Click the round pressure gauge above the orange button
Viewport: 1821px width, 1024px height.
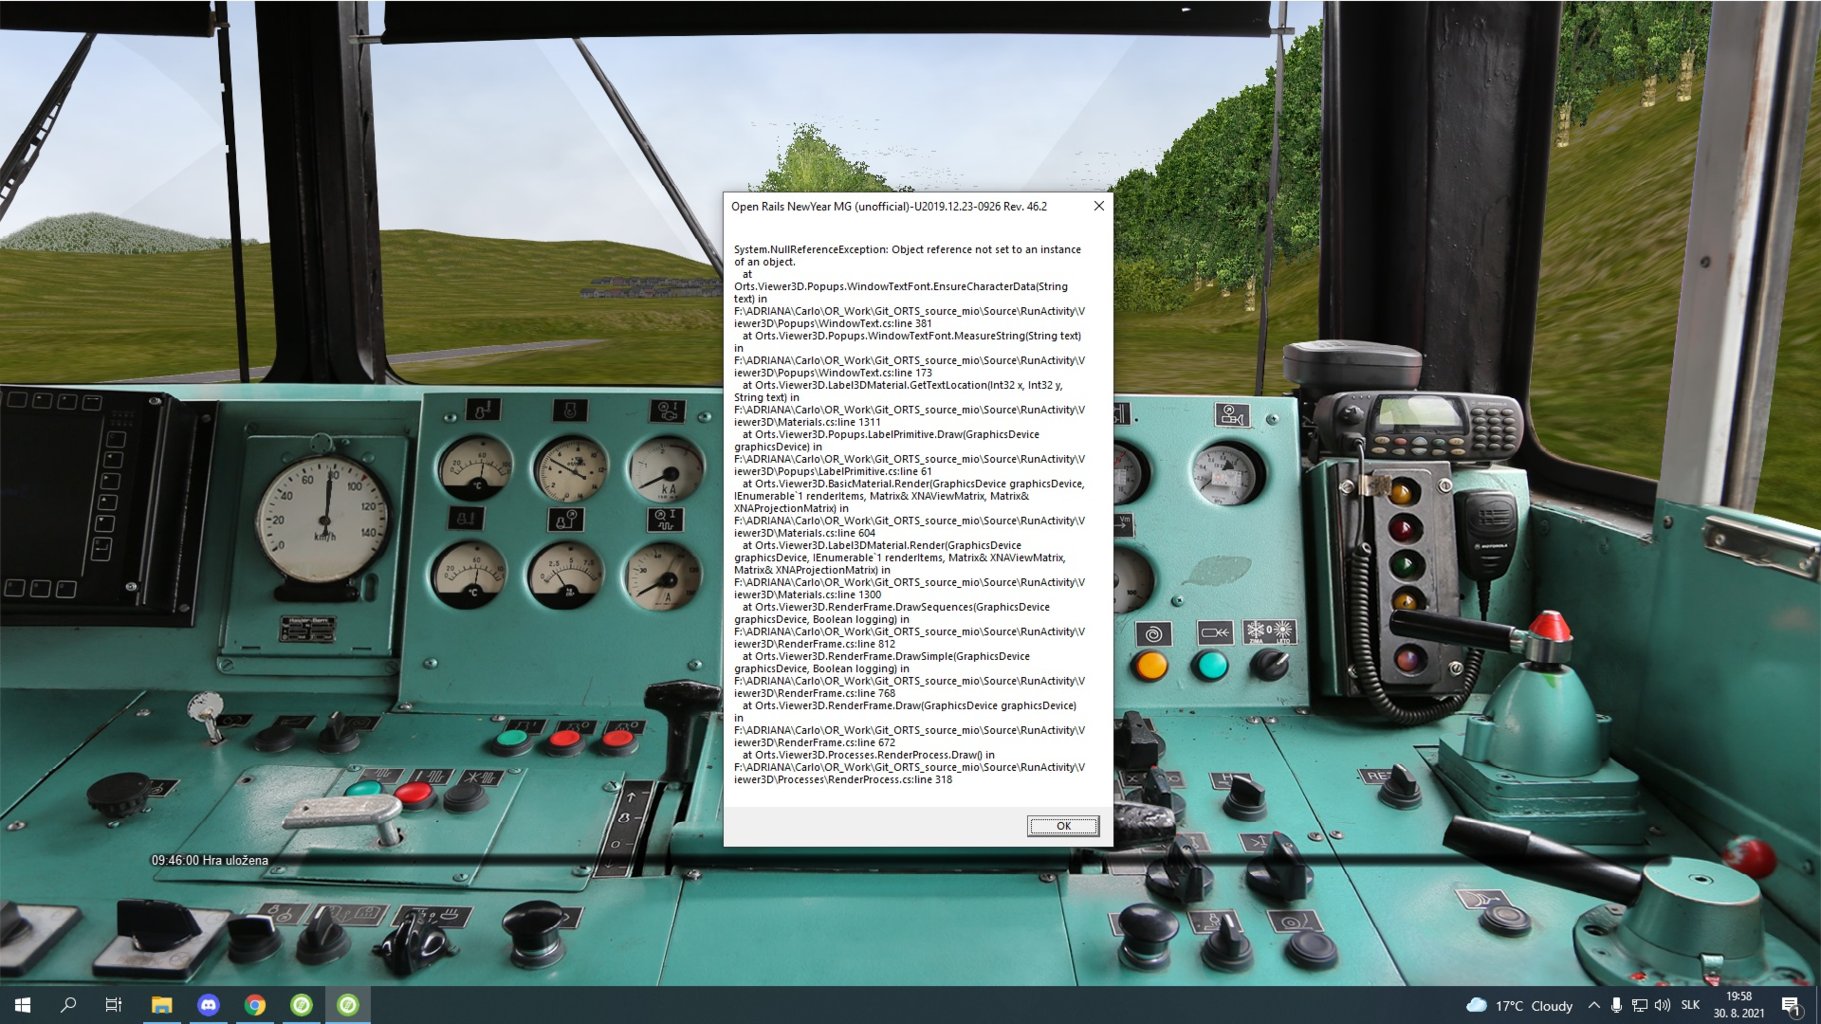[1229, 473]
